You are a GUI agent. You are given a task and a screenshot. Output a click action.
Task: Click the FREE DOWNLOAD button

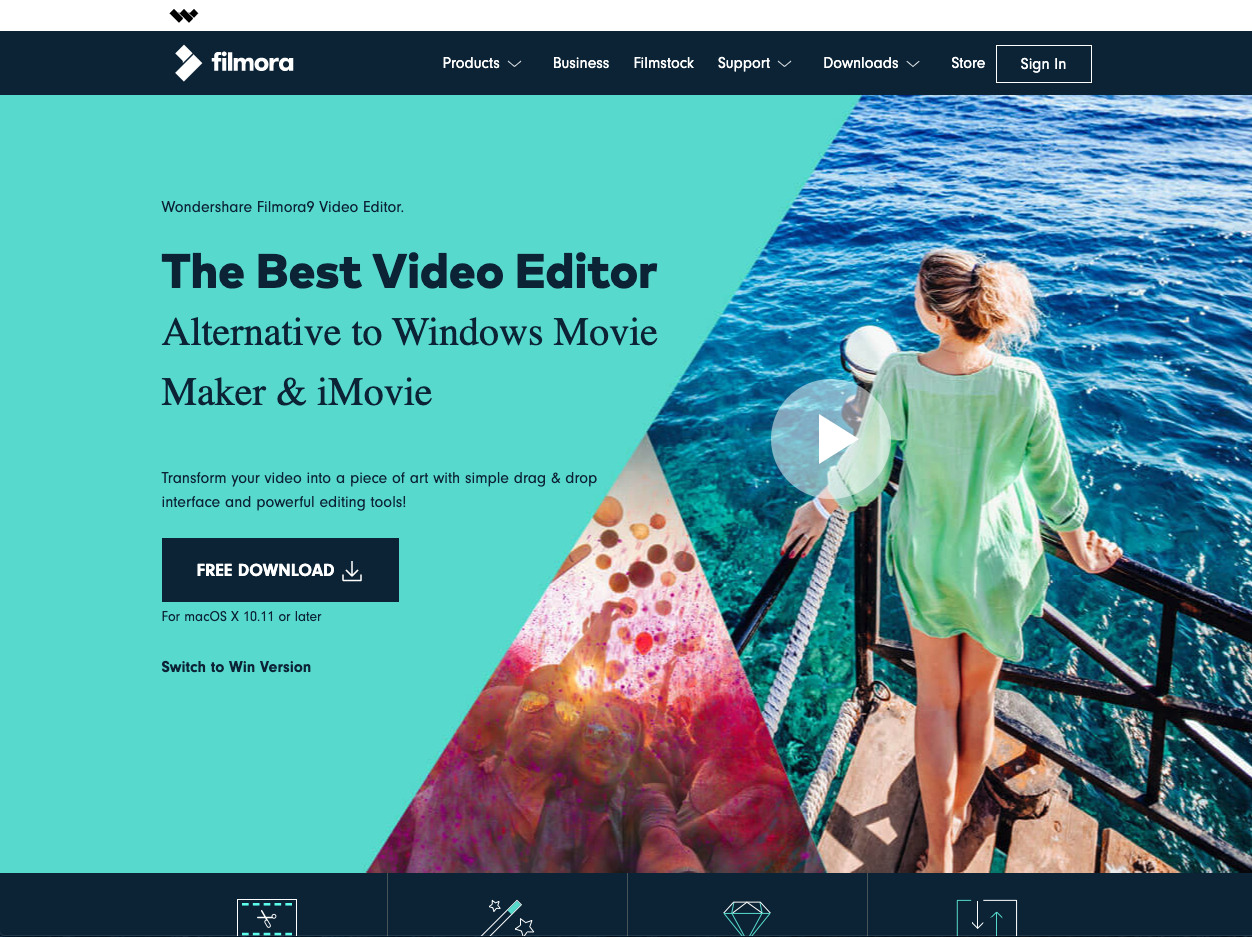pyautogui.click(x=280, y=570)
